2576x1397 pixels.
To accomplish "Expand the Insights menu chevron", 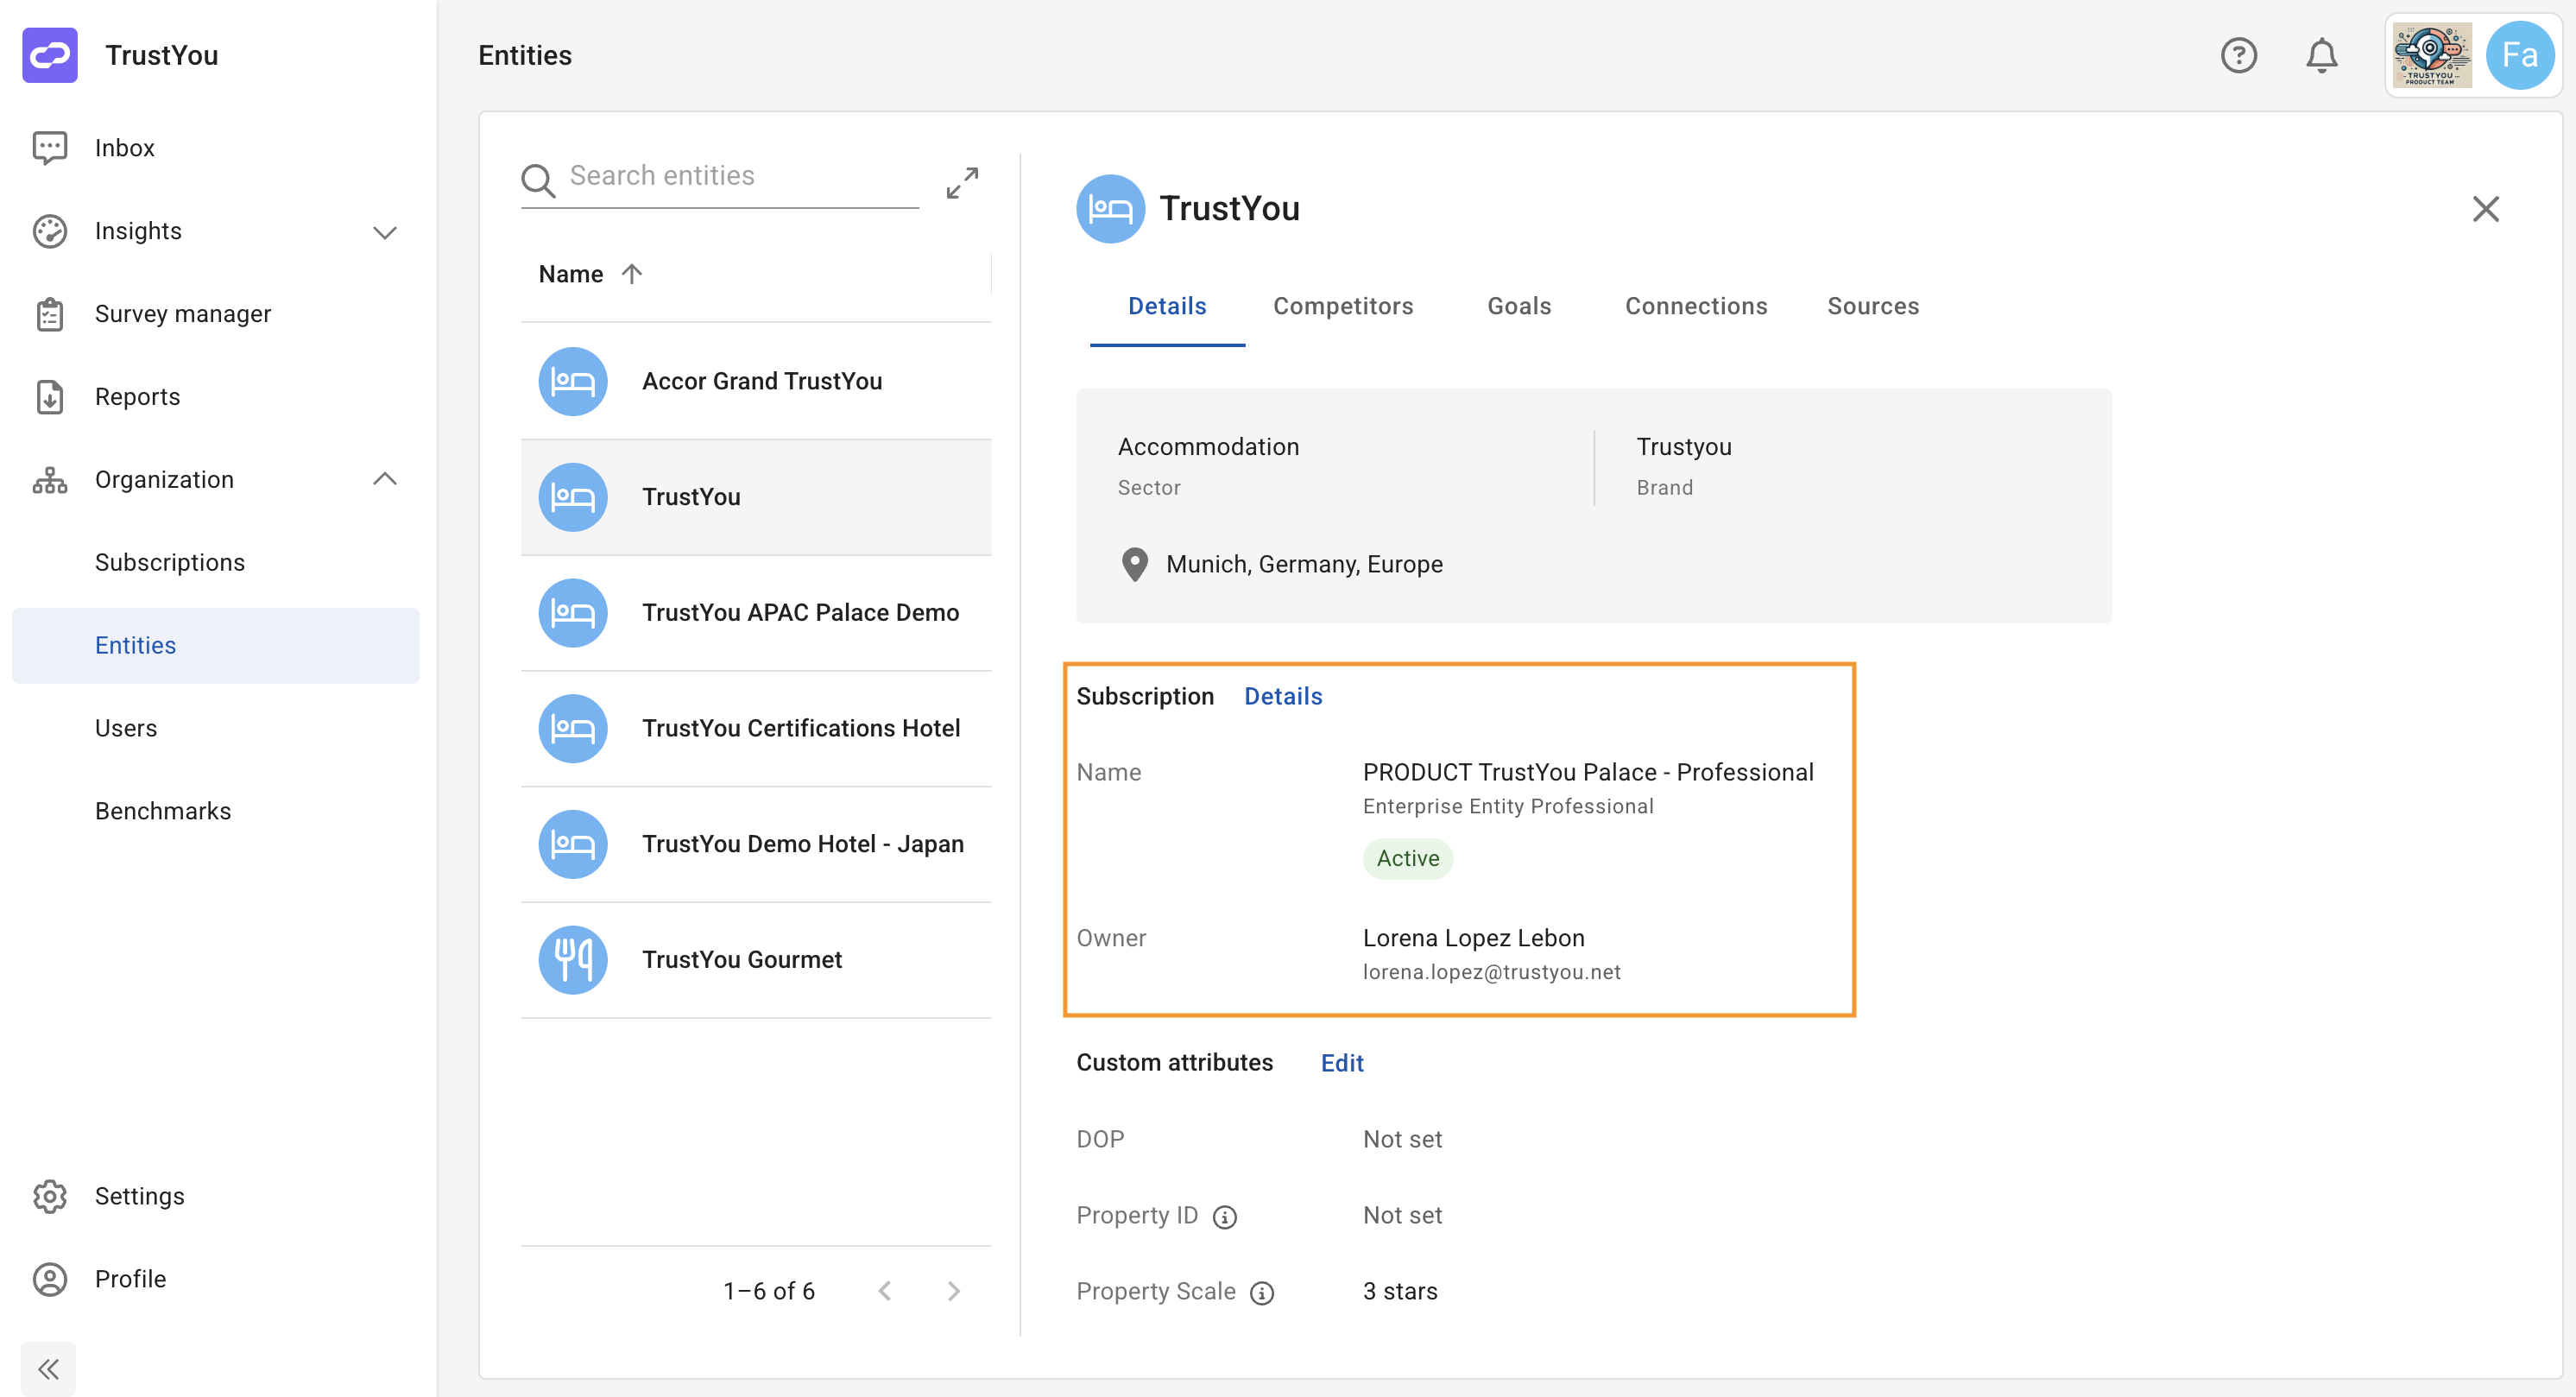I will (385, 232).
